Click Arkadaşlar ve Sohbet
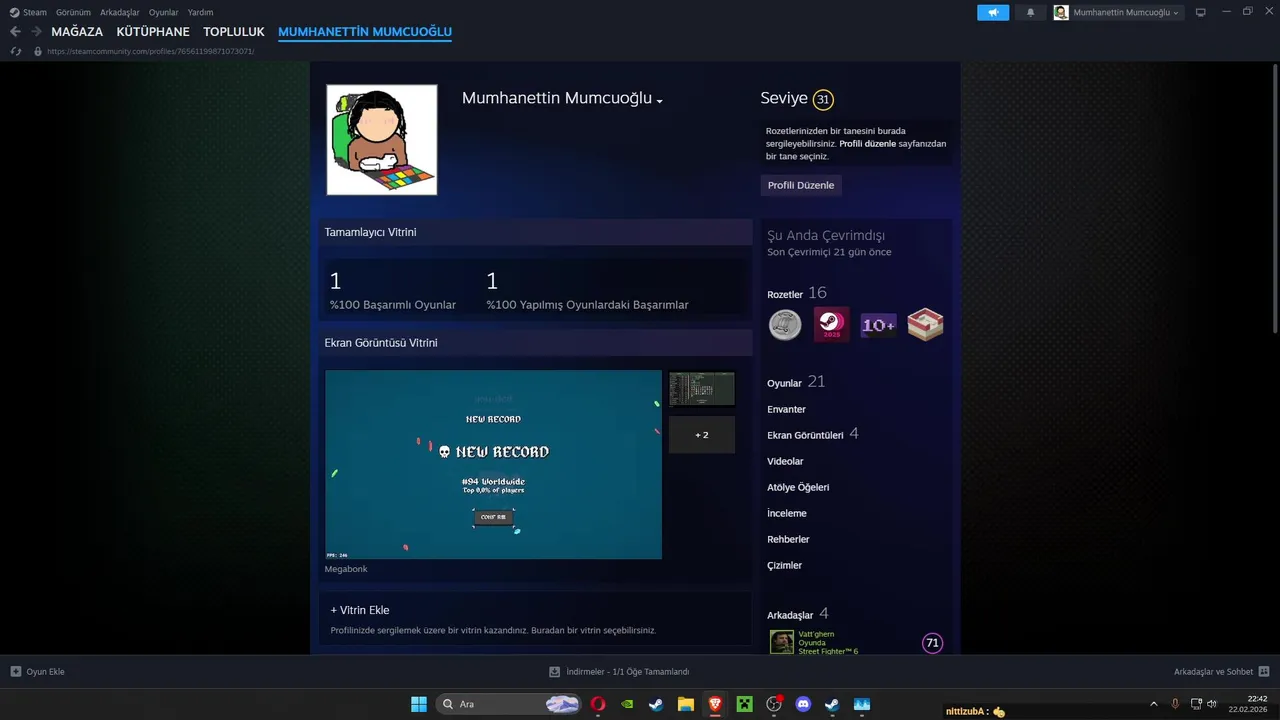 coord(1213,671)
